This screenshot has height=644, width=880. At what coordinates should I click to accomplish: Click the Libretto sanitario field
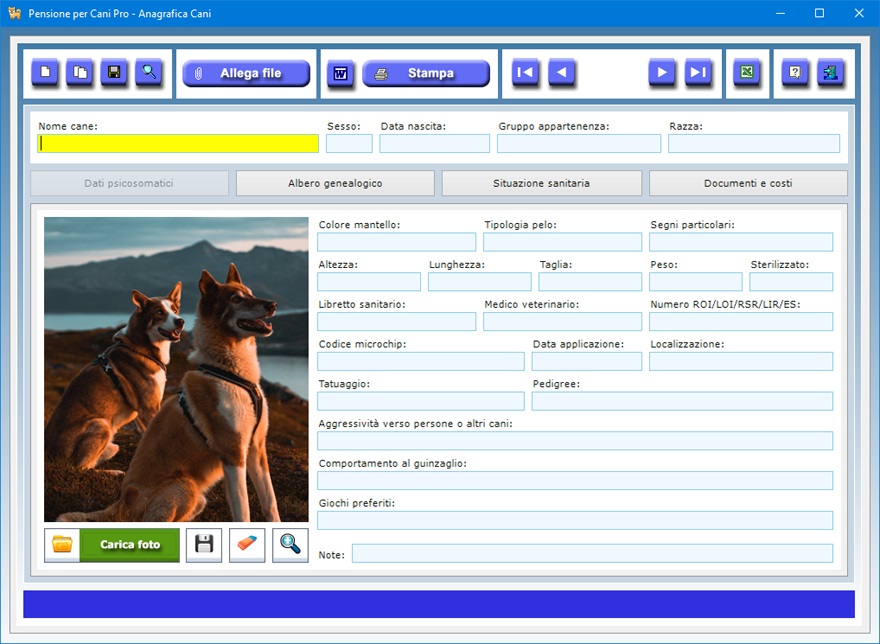(396, 322)
